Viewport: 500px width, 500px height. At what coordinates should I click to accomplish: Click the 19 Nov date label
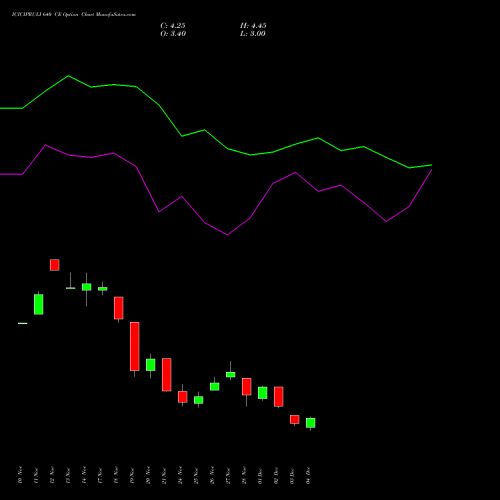(132, 475)
